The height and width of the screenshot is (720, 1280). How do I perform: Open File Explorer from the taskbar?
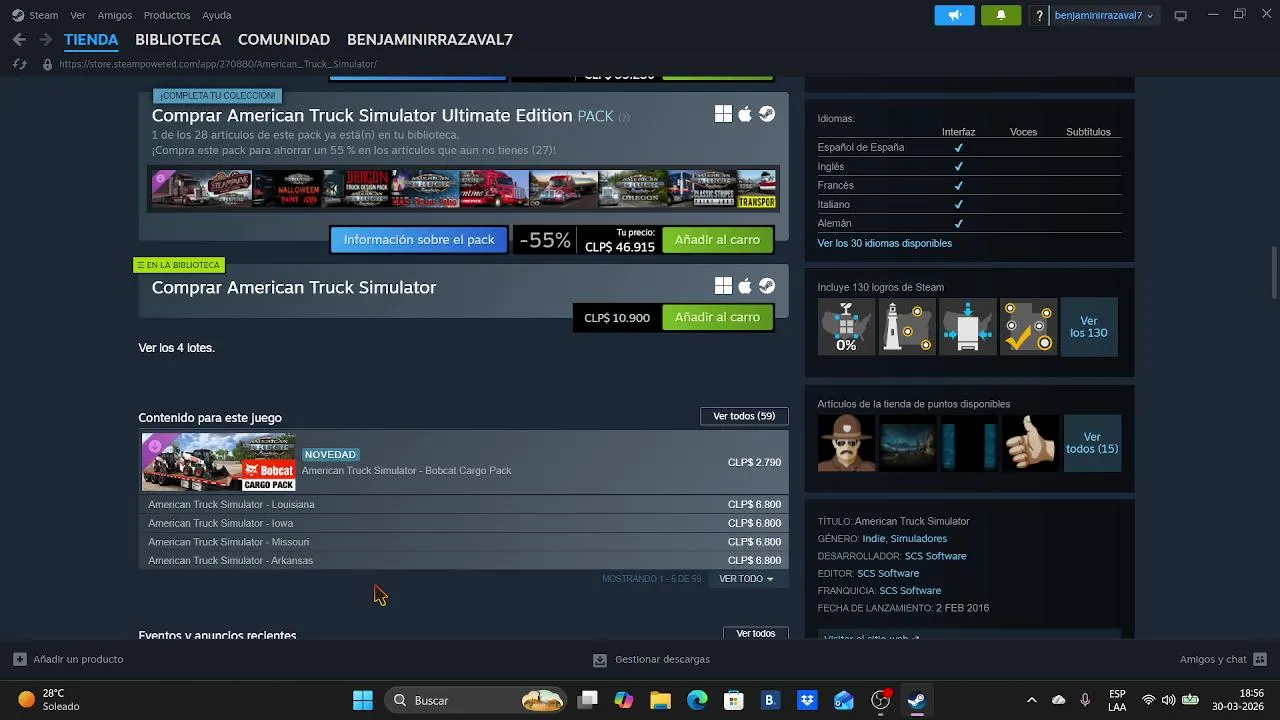click(x=660, y=700)
